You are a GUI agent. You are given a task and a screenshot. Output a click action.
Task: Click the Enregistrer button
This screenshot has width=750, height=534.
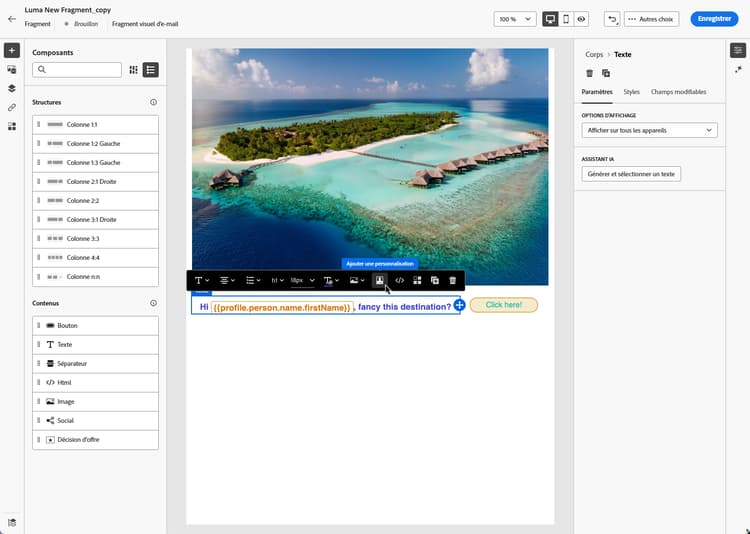pyautogui.click(x=713, y=19)
